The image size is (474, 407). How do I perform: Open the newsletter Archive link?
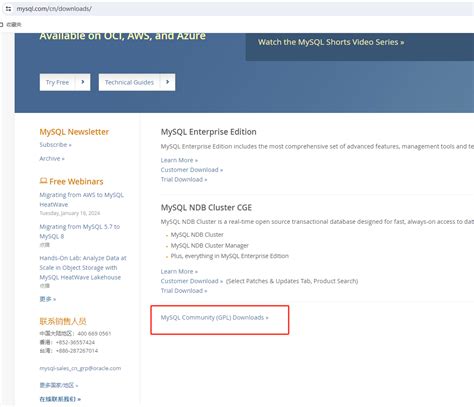(52, 159)
